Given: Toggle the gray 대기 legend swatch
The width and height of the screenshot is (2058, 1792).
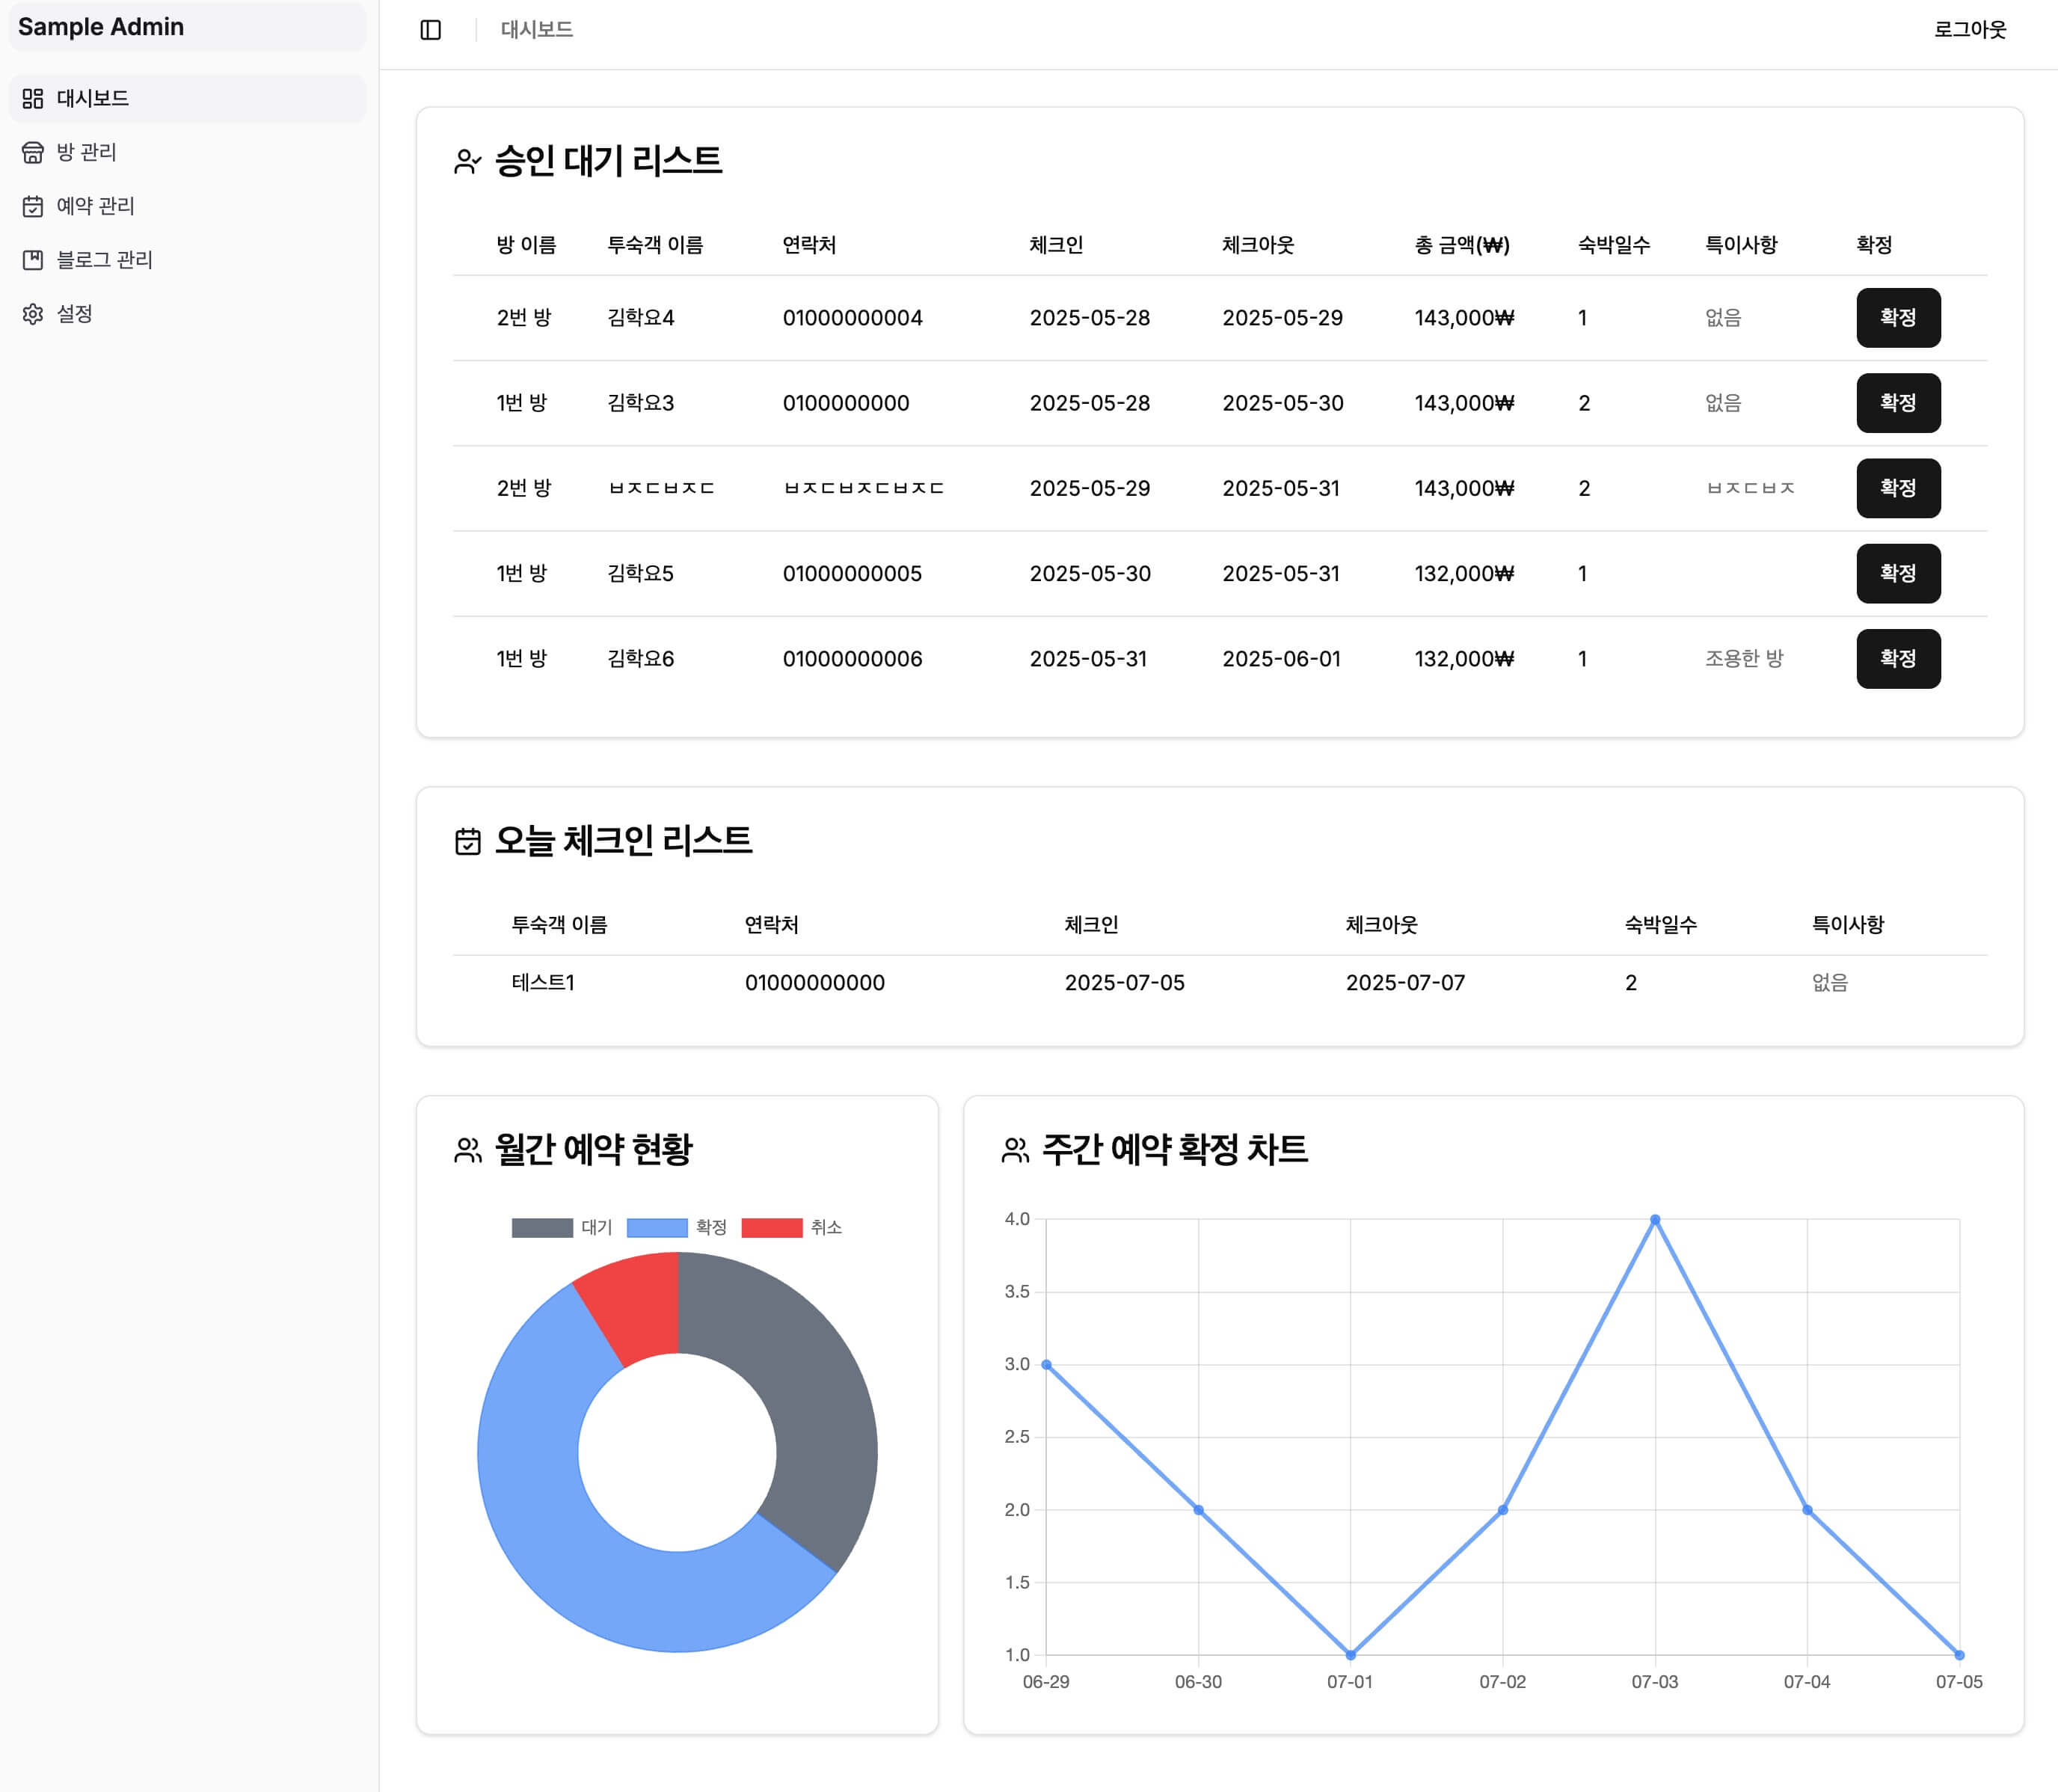Looking at the screenshot, I should coord(542,1228).
